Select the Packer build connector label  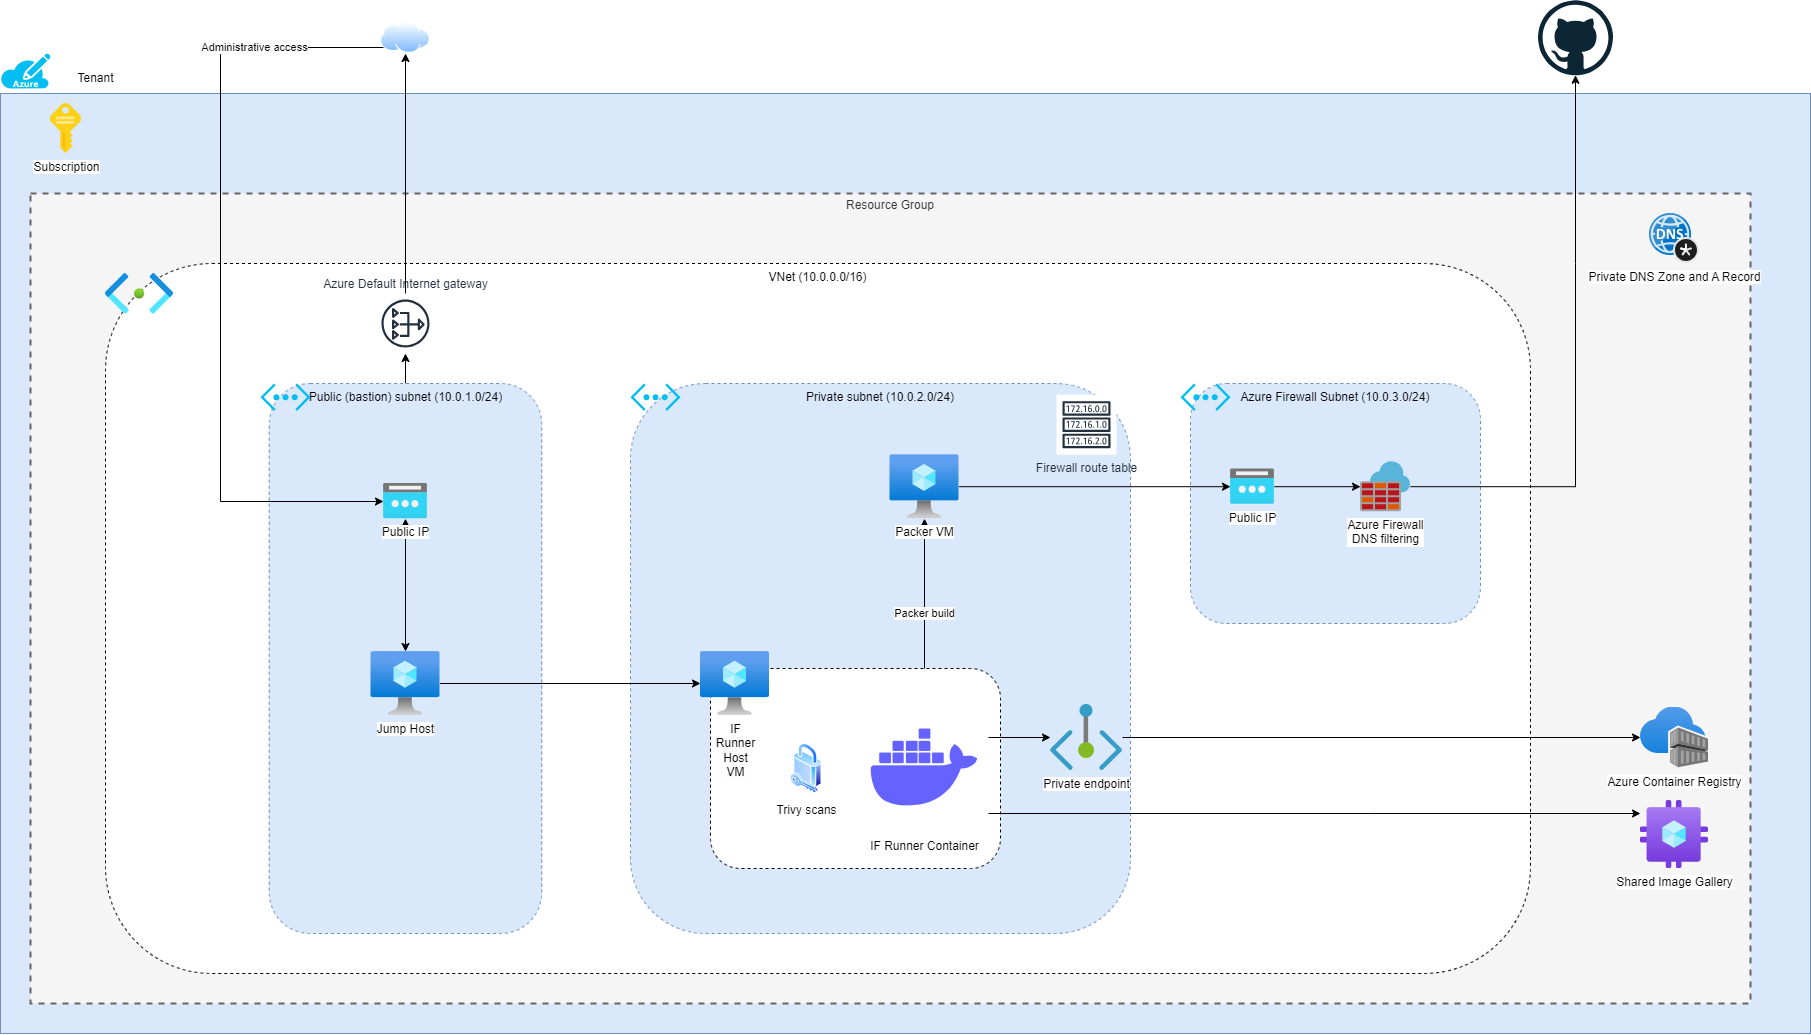(x=924, y=613)
